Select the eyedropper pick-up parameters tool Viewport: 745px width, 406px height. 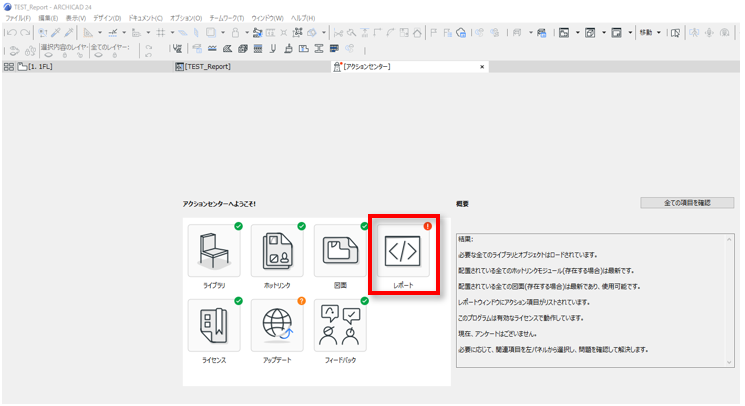pos(56,33)
